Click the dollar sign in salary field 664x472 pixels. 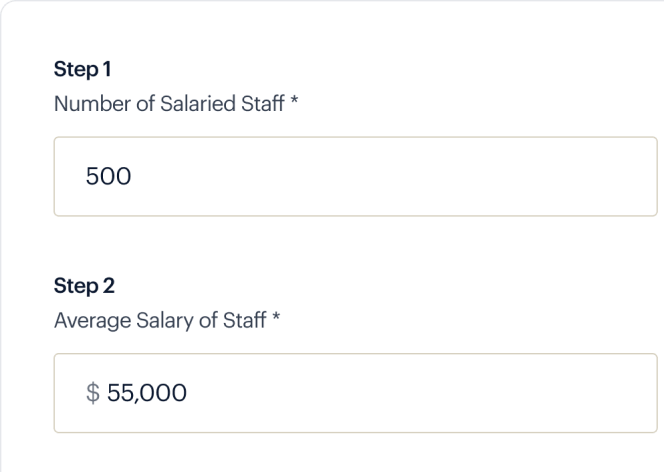click(93, 393)
